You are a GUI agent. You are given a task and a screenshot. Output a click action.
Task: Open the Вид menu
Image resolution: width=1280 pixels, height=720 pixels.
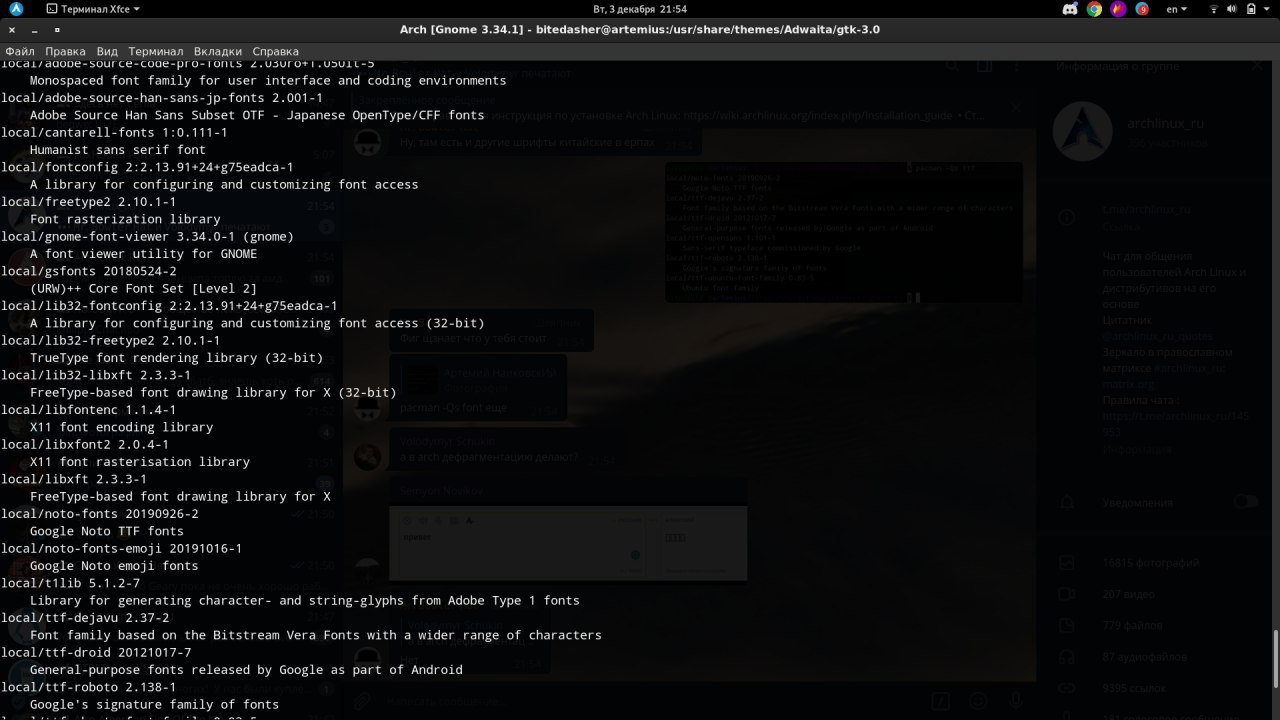click(x=107, y=51)
